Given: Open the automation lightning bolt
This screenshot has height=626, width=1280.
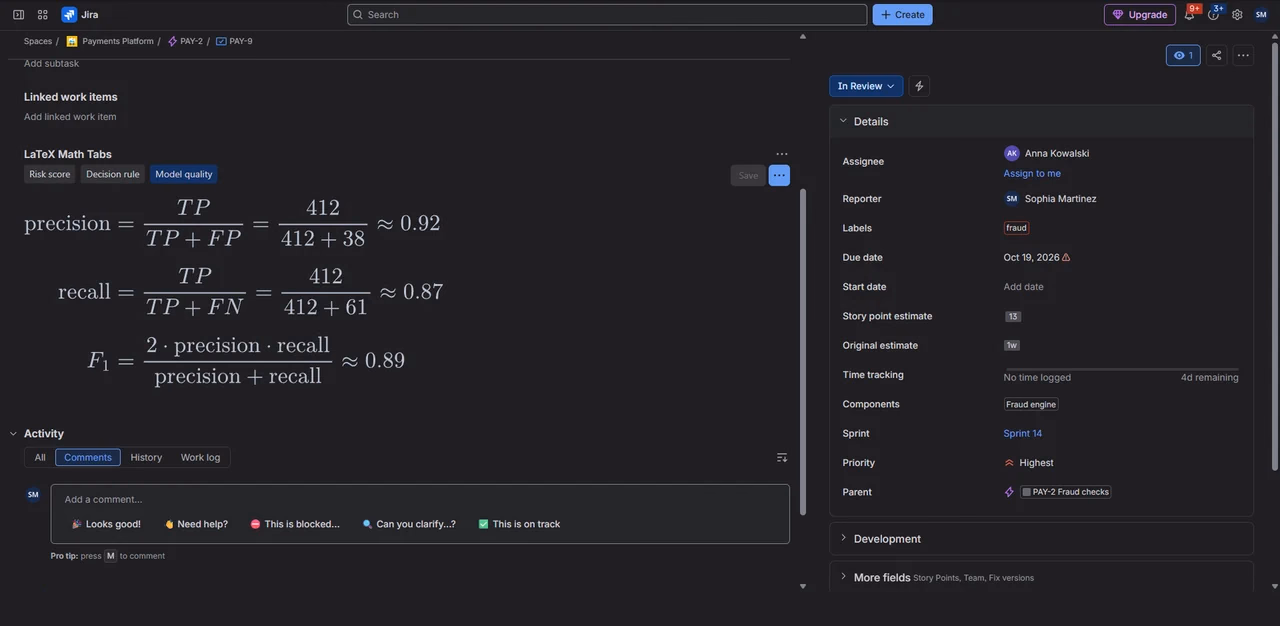Looking at the screenshot, I should pos(919,86).
